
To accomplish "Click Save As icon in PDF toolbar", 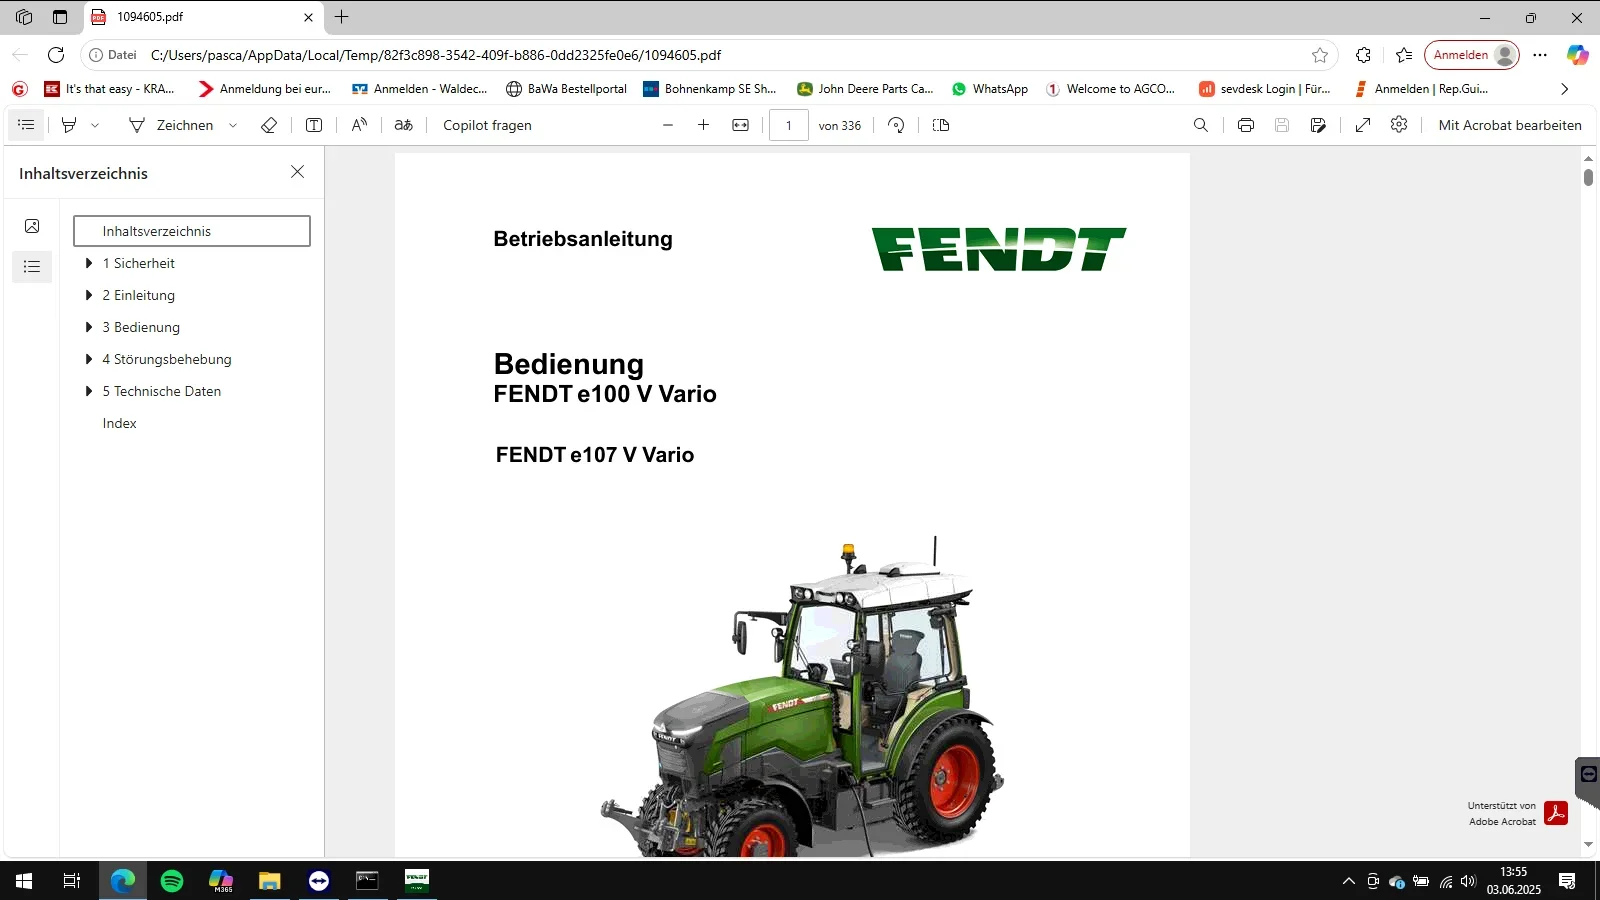I will click(x=1318, y=125).
